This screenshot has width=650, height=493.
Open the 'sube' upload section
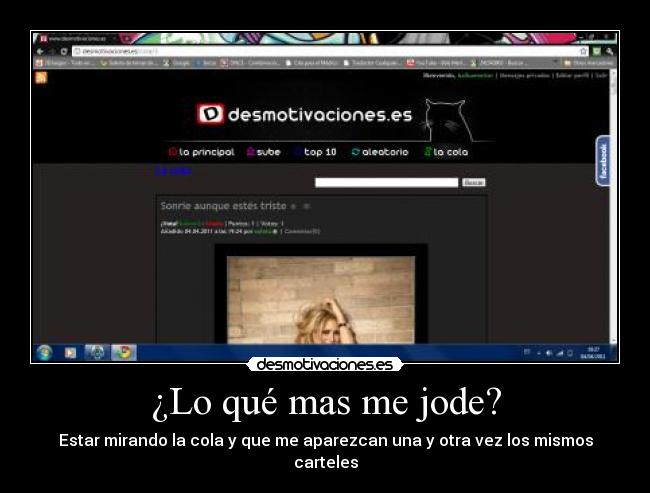pyautogui.click(x=264, y=152)
